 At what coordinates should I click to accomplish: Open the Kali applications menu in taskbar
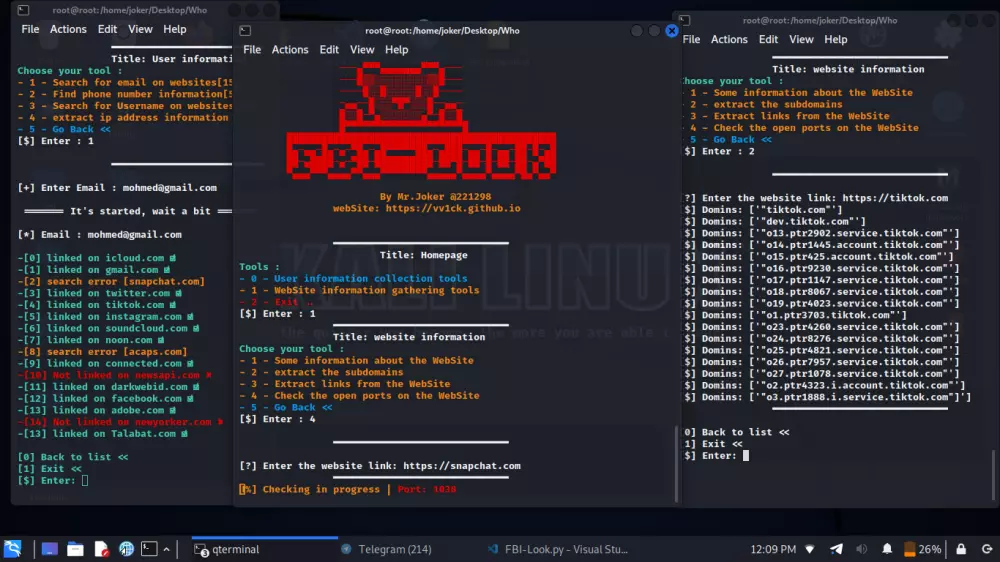pos(13,549)
